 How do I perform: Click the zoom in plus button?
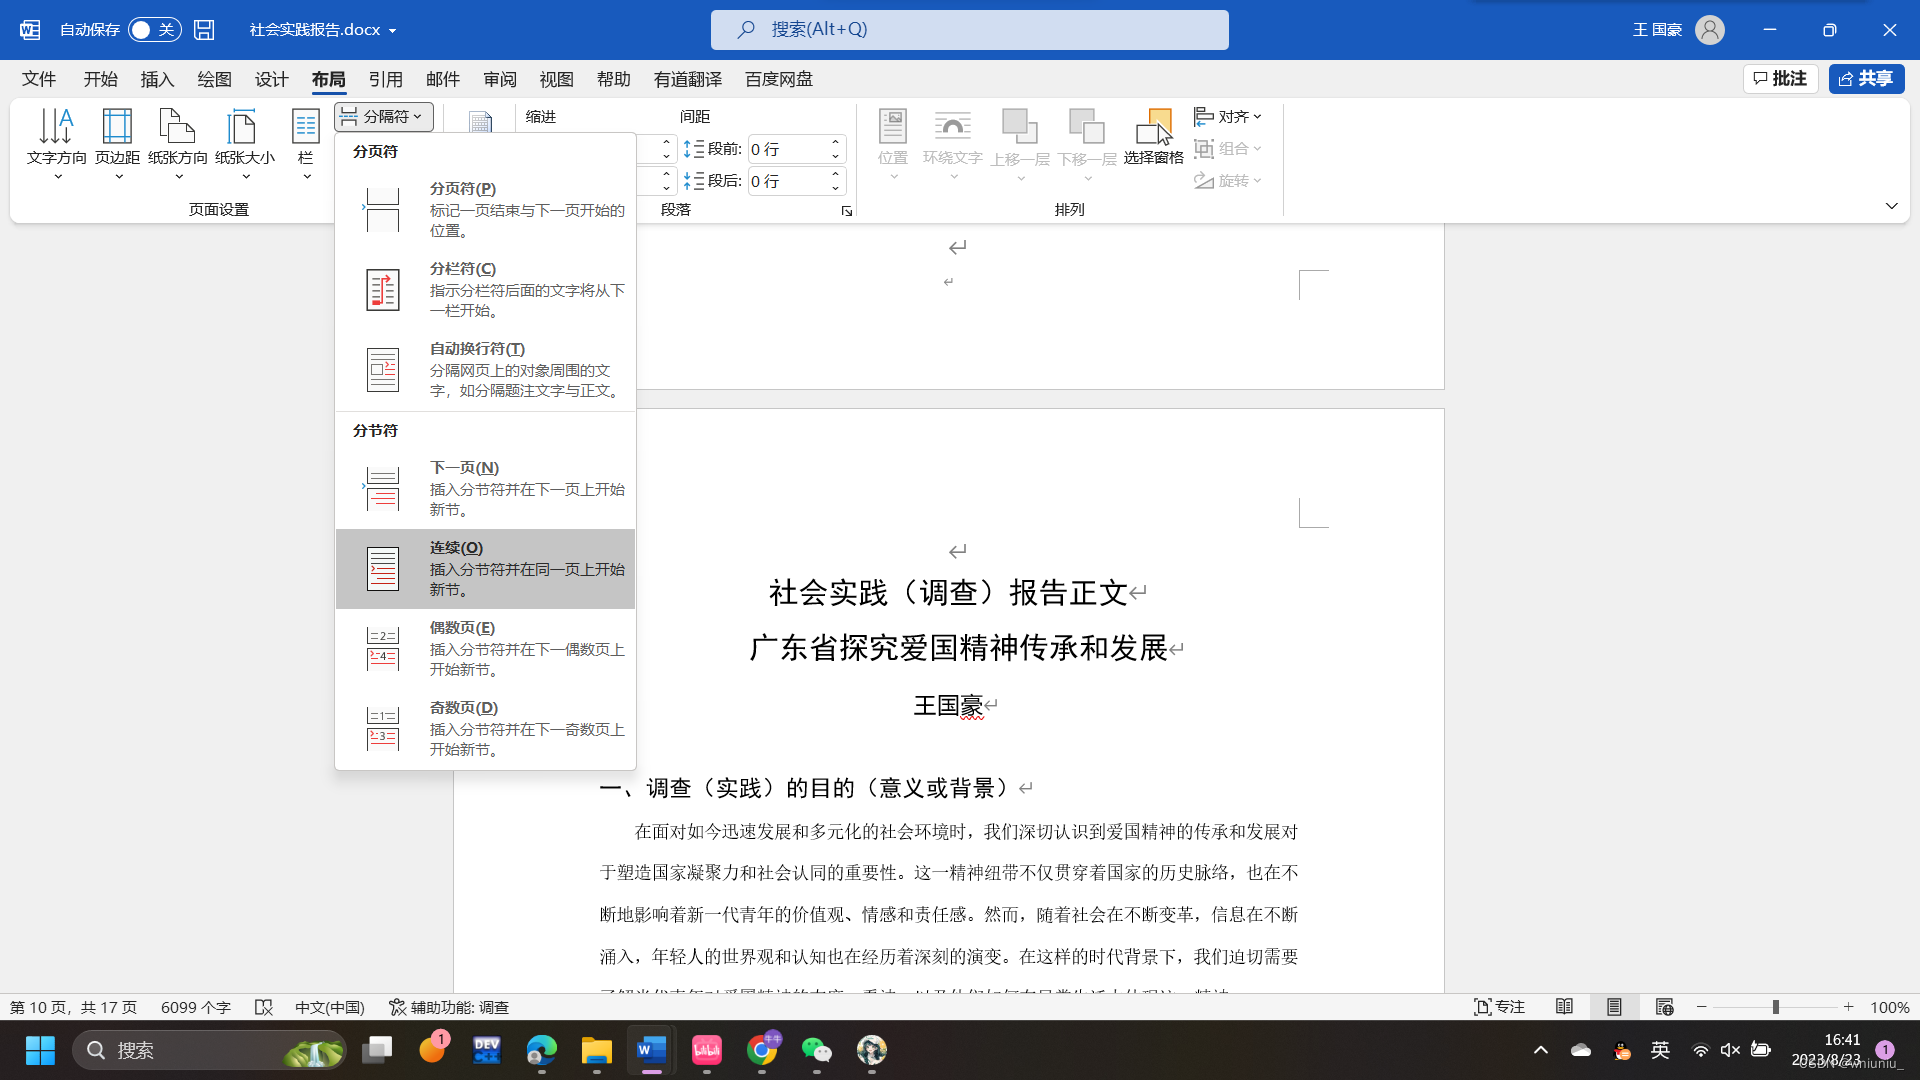coord(1848,1007)
